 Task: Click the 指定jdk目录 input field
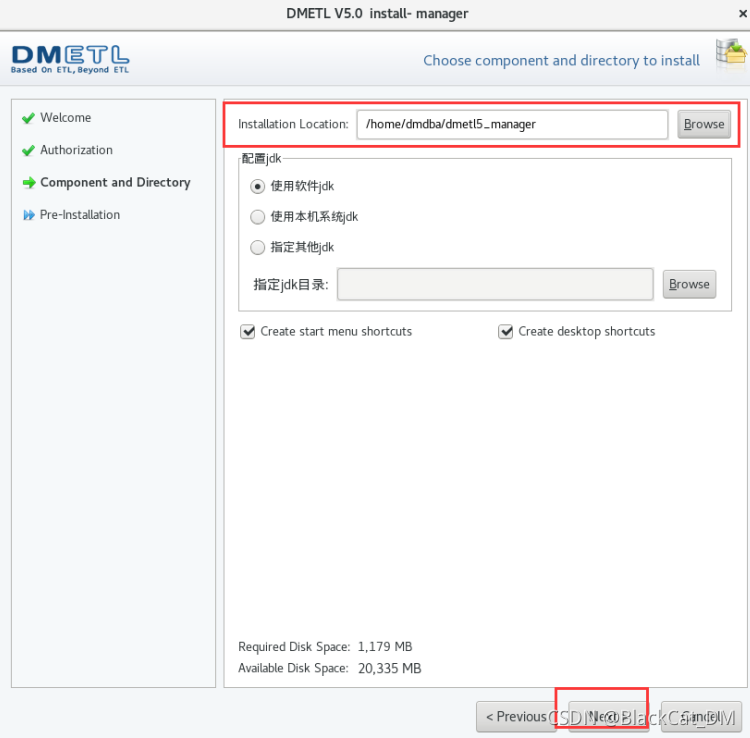coord(495,284)
